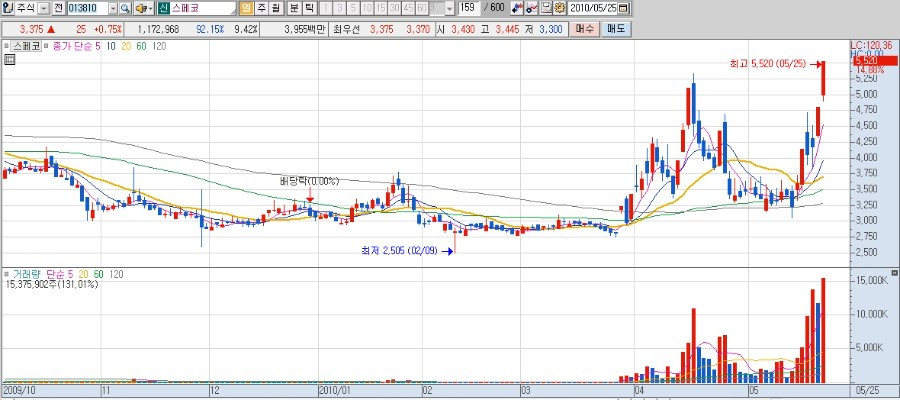
Task: Click the green 신 badge icon
Action: click(163, 9)
